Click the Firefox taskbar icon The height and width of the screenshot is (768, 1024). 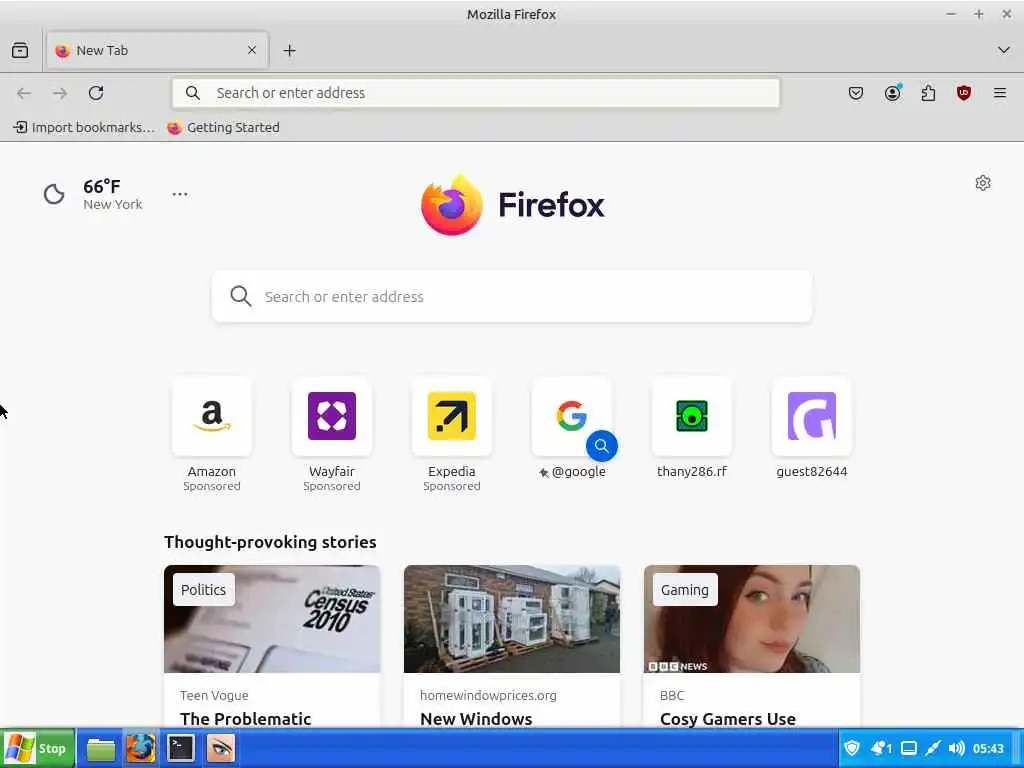click(x=141, y=748)
